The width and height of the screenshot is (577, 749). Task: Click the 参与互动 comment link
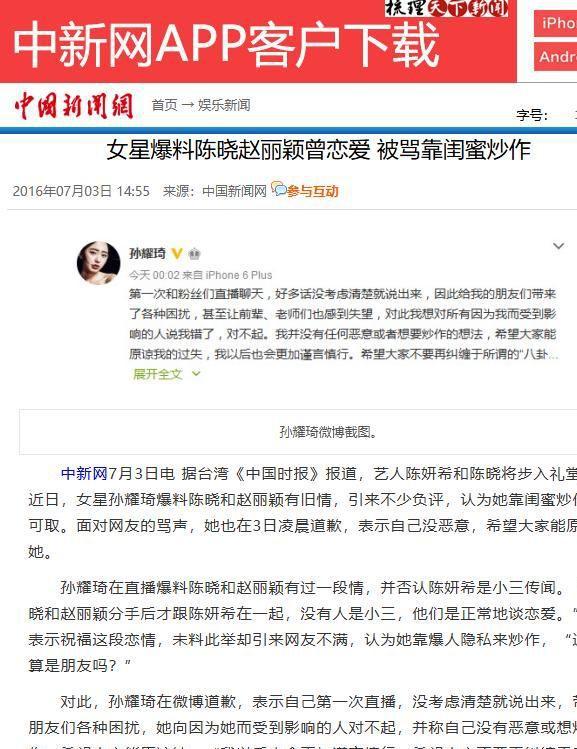coord(312,191)
